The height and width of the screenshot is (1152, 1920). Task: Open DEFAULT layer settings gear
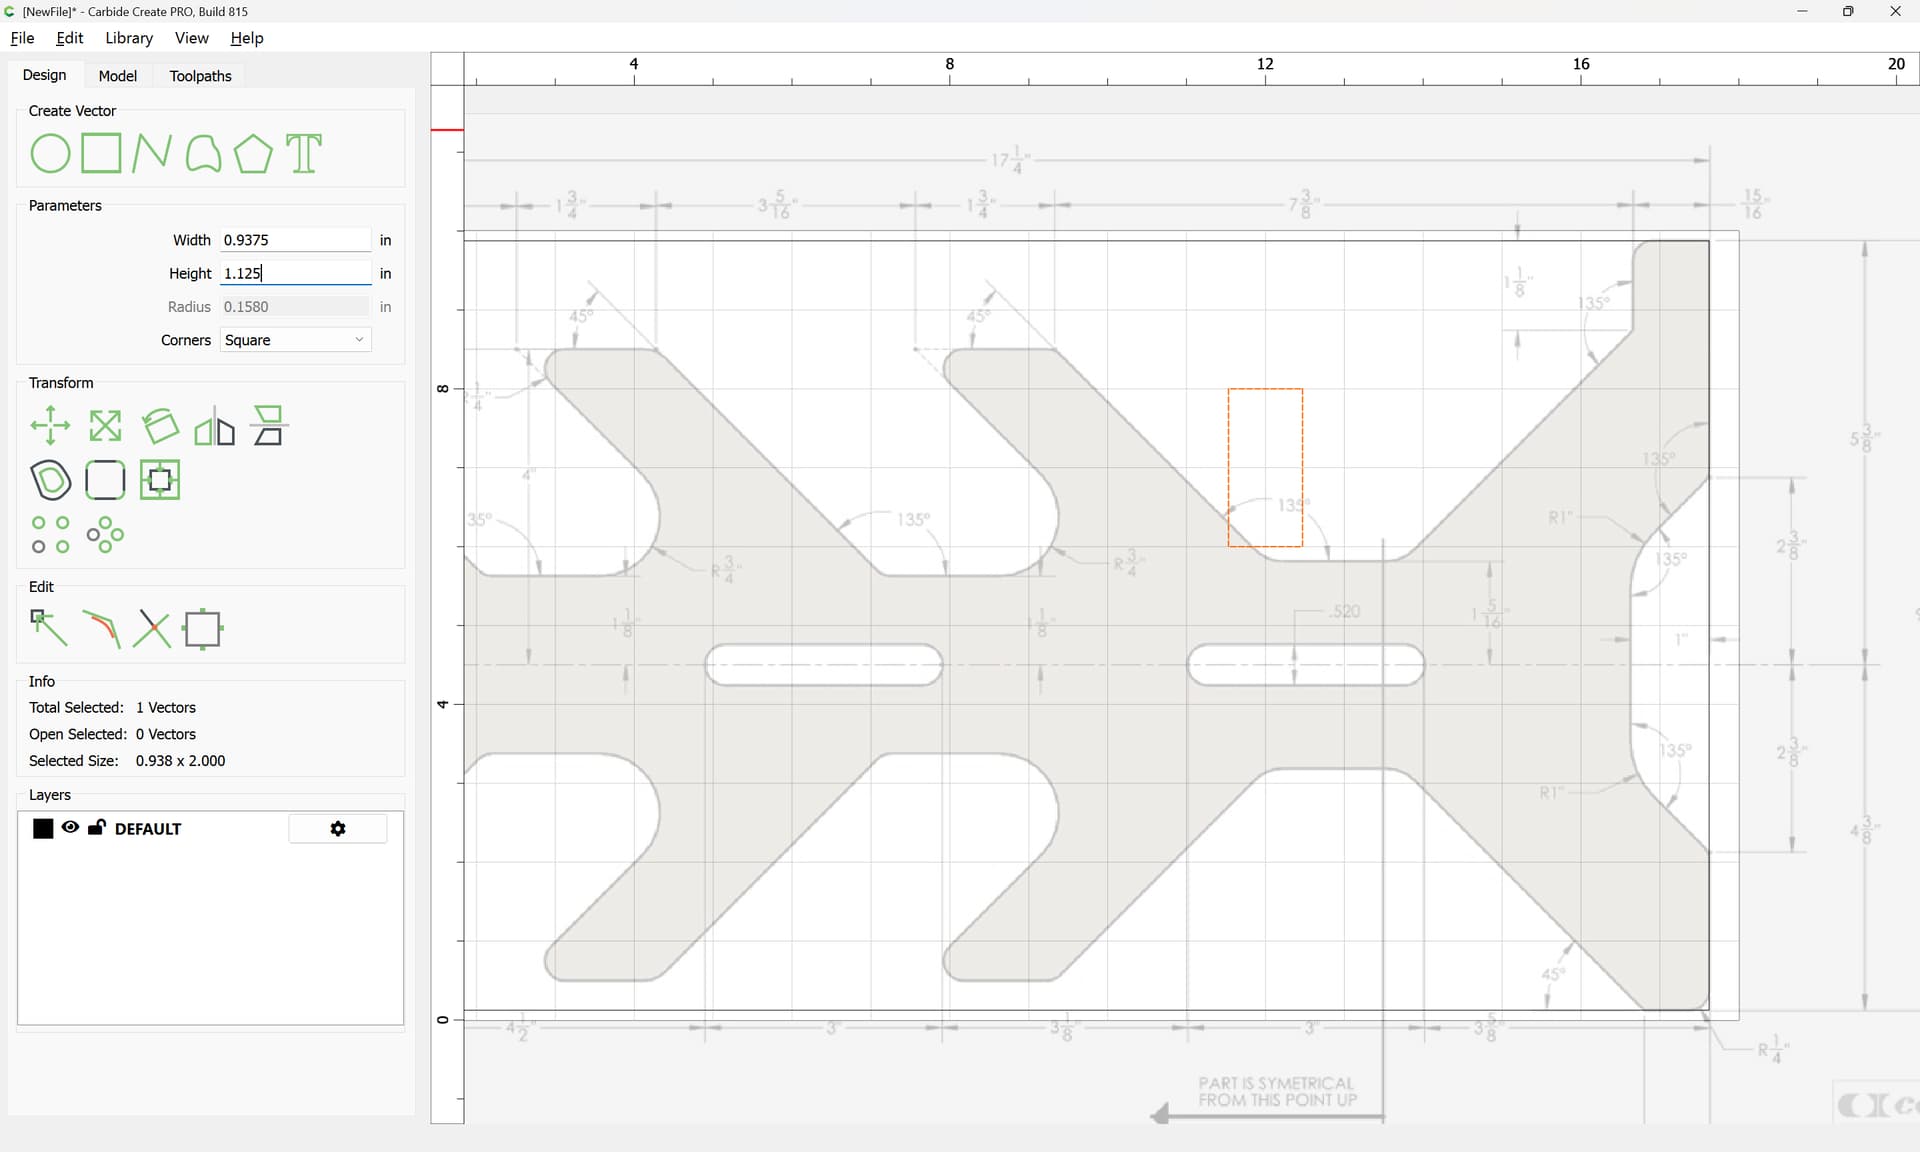pyautogui.click(x=338, y=829)
